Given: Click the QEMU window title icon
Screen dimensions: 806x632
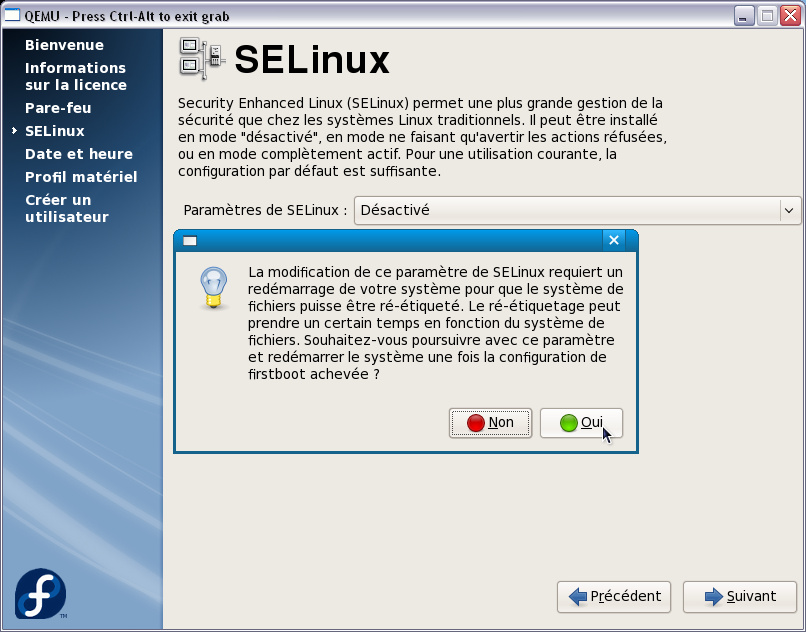Looking at the screenshot, I should (12, 15).
